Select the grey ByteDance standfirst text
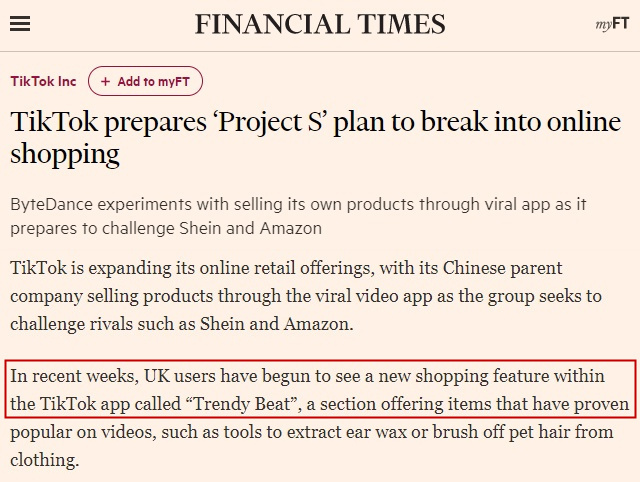This screenshot has width=640, height=482. 298,216
